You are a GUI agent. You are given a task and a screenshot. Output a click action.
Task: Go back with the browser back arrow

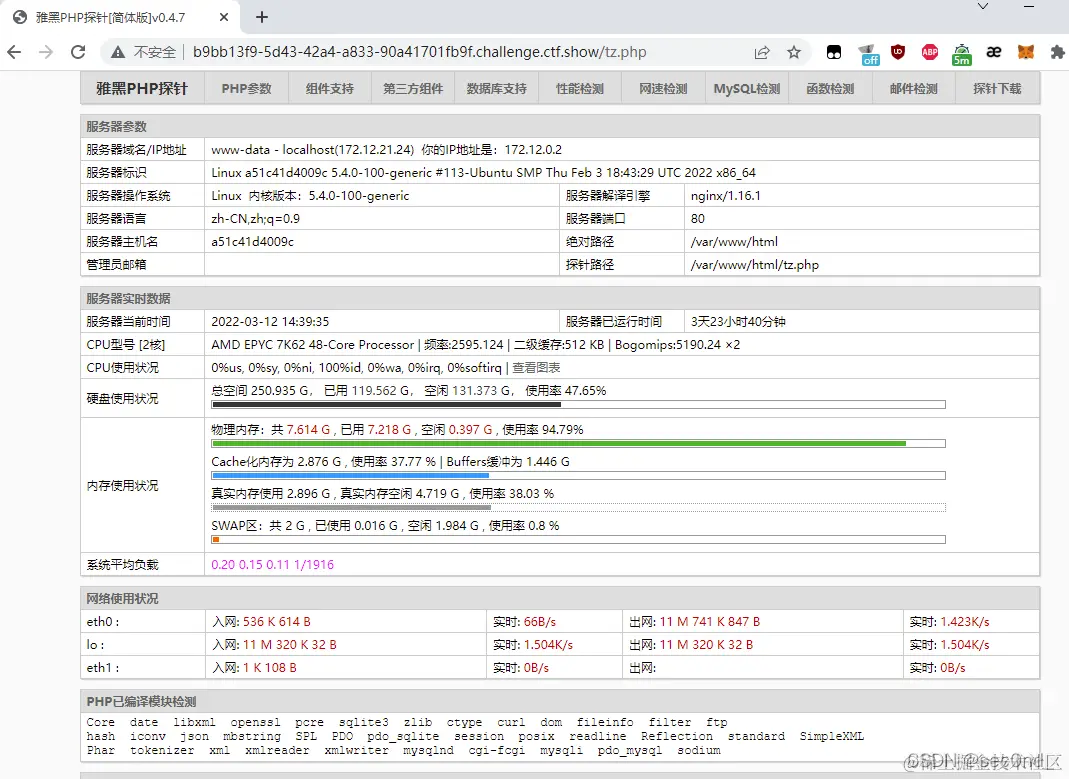click(14, 52)
